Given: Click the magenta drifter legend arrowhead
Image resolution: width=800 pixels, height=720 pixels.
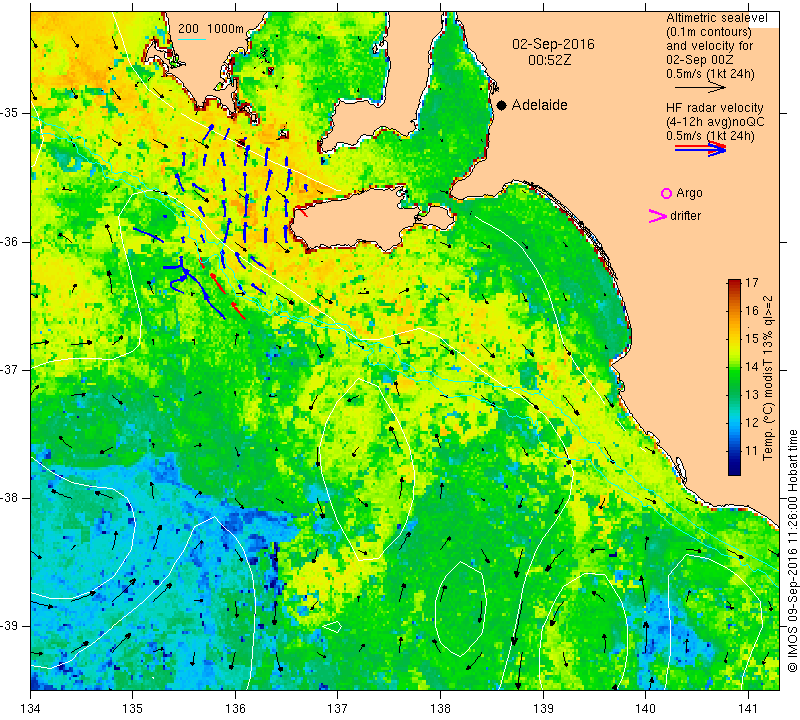Looking at the screenshot, I should tap(658, 216).
